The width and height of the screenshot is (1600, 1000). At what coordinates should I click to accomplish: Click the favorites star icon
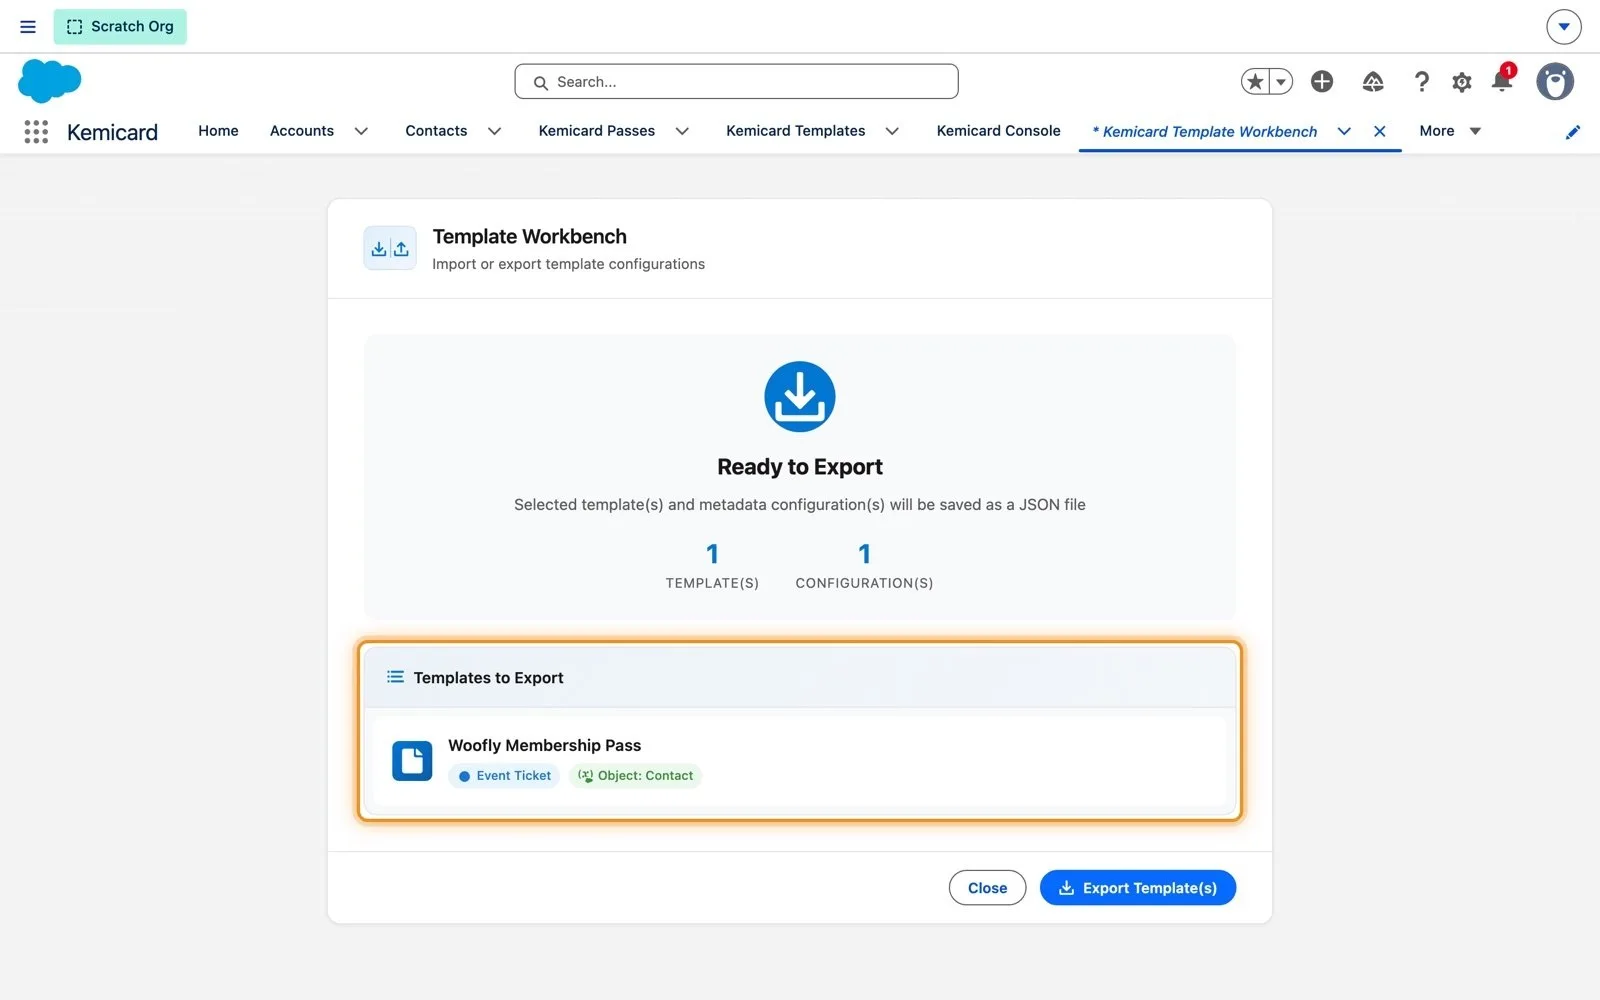click(1255, 82)
